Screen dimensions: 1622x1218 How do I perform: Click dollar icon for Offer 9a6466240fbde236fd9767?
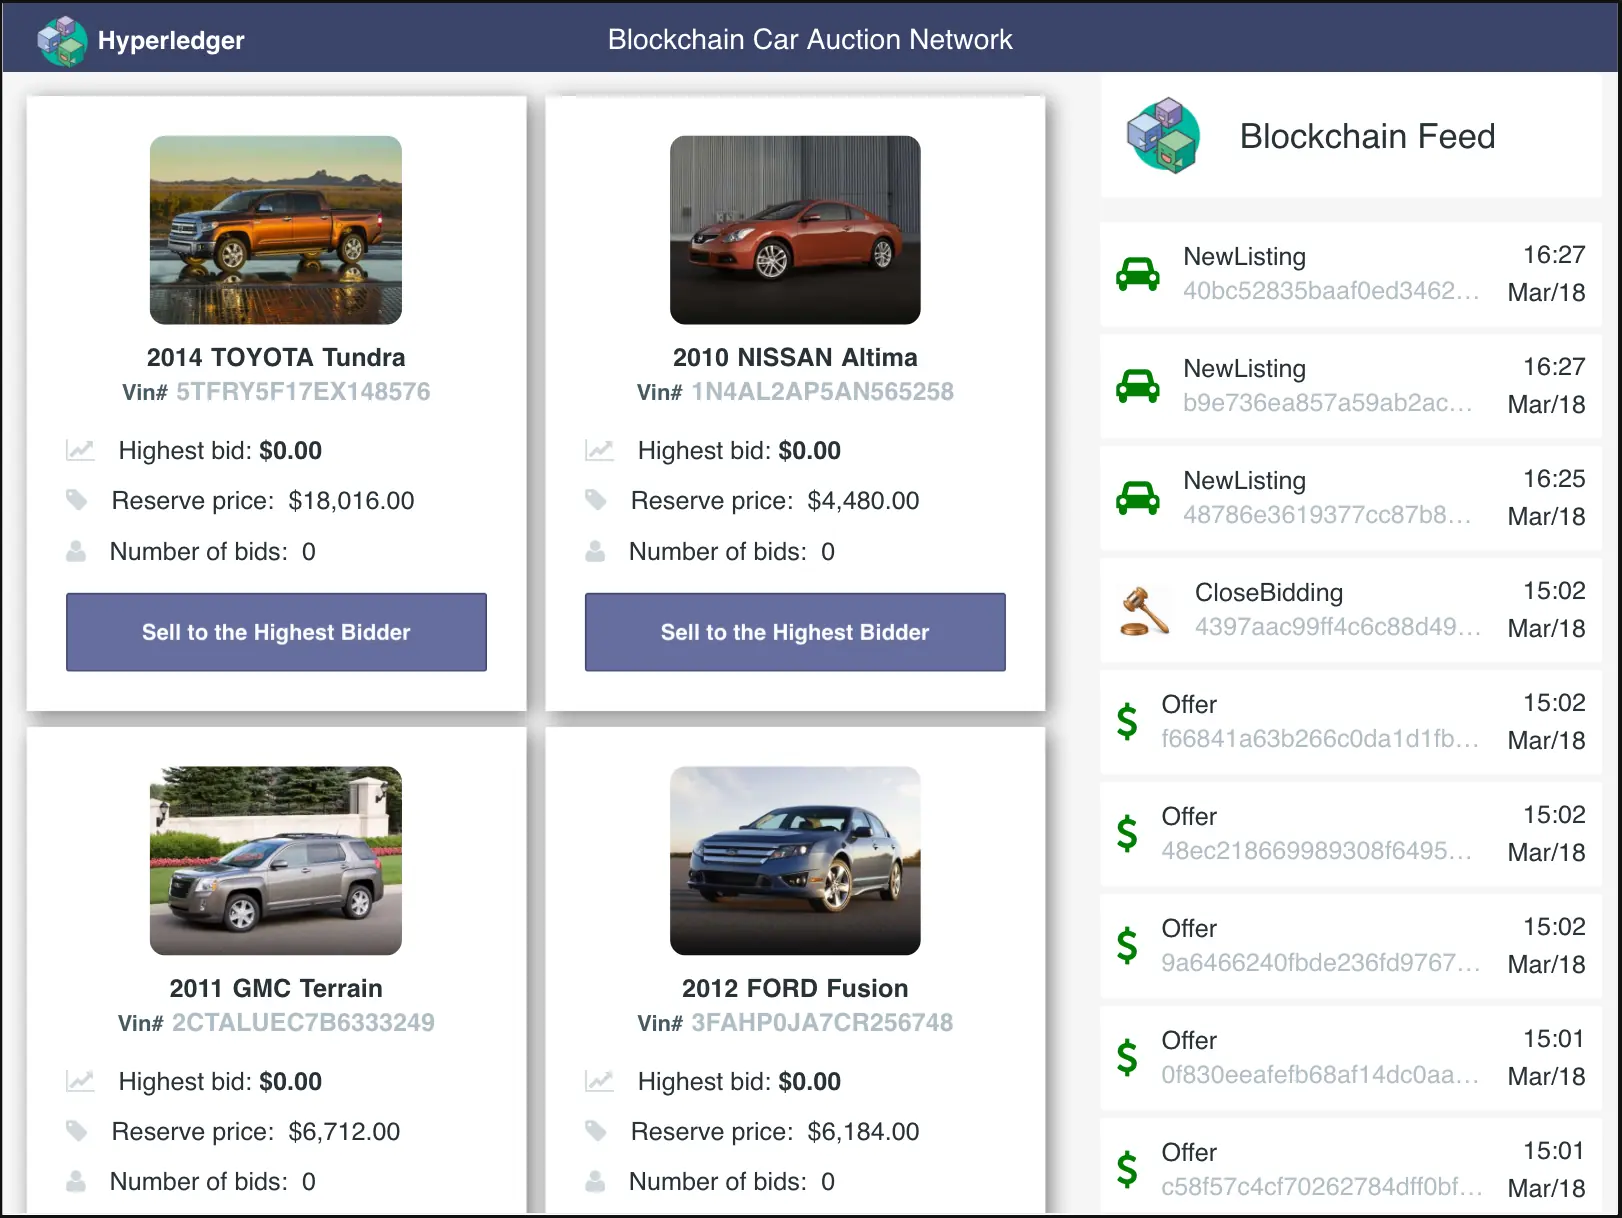[x=1127, y=945]
